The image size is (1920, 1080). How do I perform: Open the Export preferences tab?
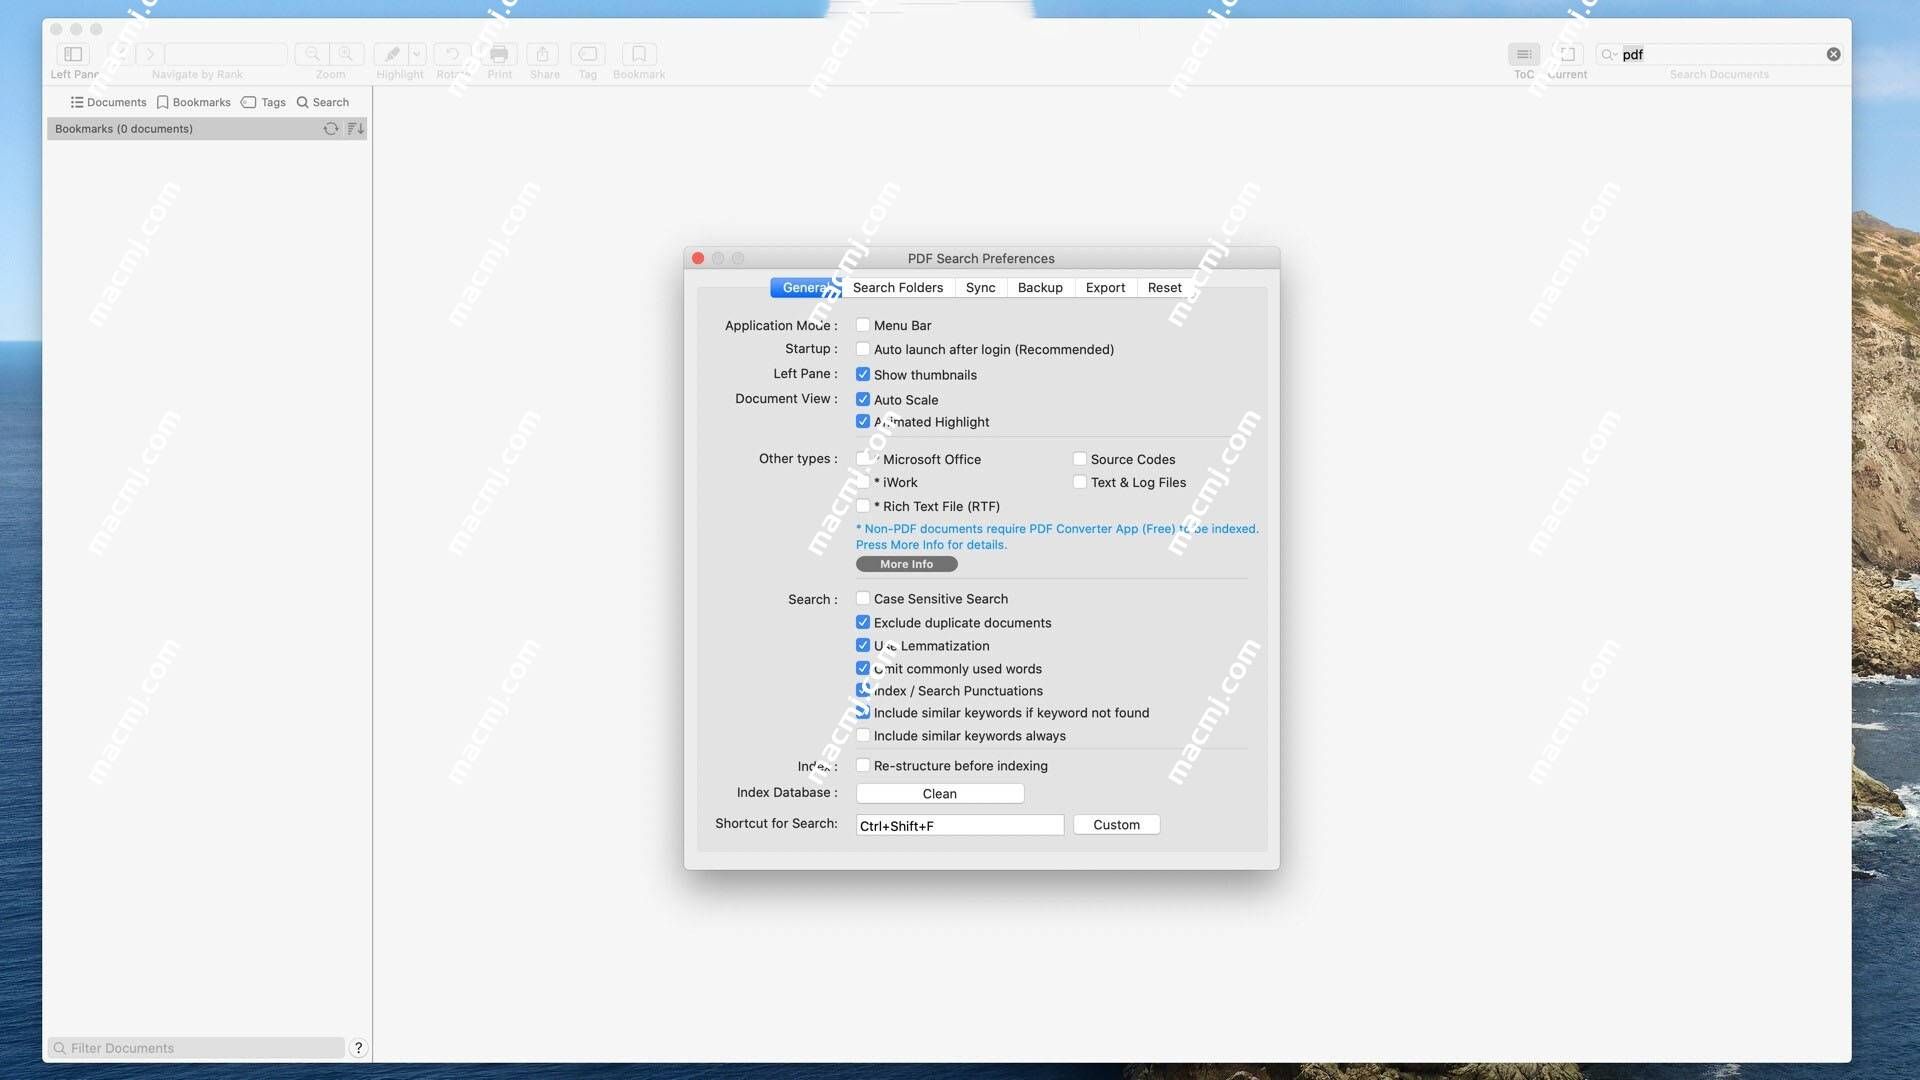tap(1104, 287)
